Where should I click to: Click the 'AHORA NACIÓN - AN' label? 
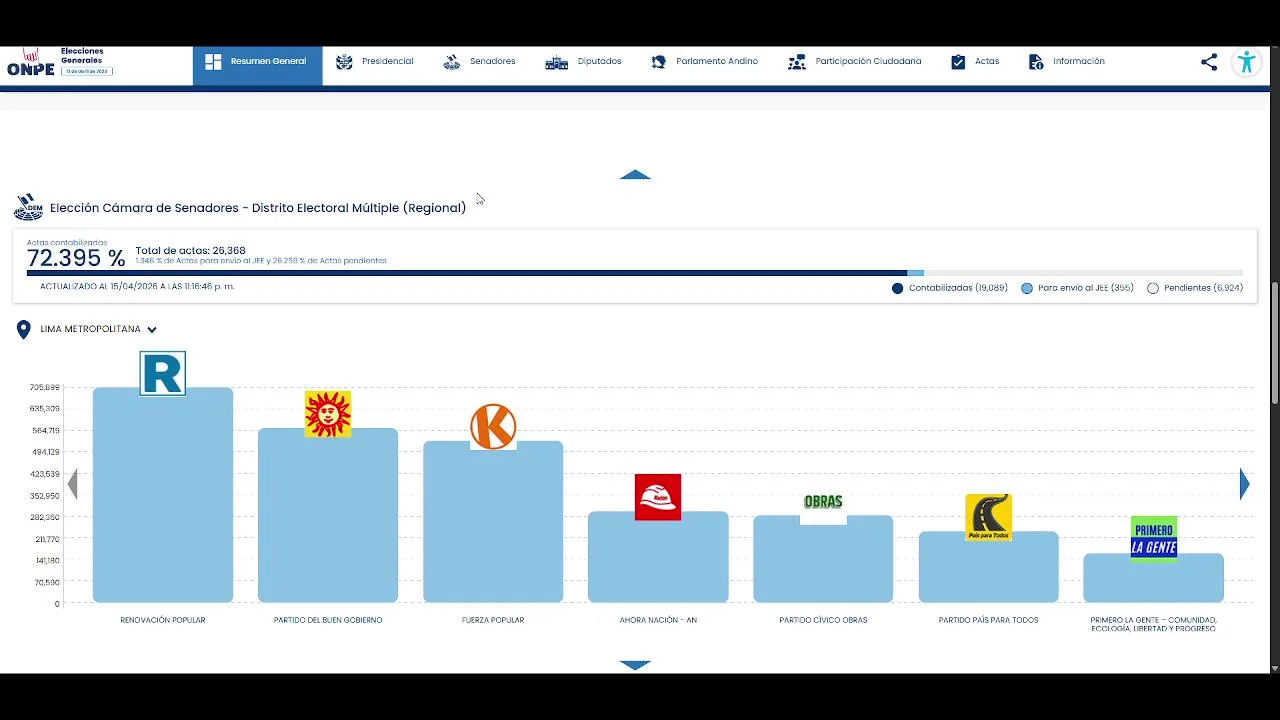pos(658,620)
